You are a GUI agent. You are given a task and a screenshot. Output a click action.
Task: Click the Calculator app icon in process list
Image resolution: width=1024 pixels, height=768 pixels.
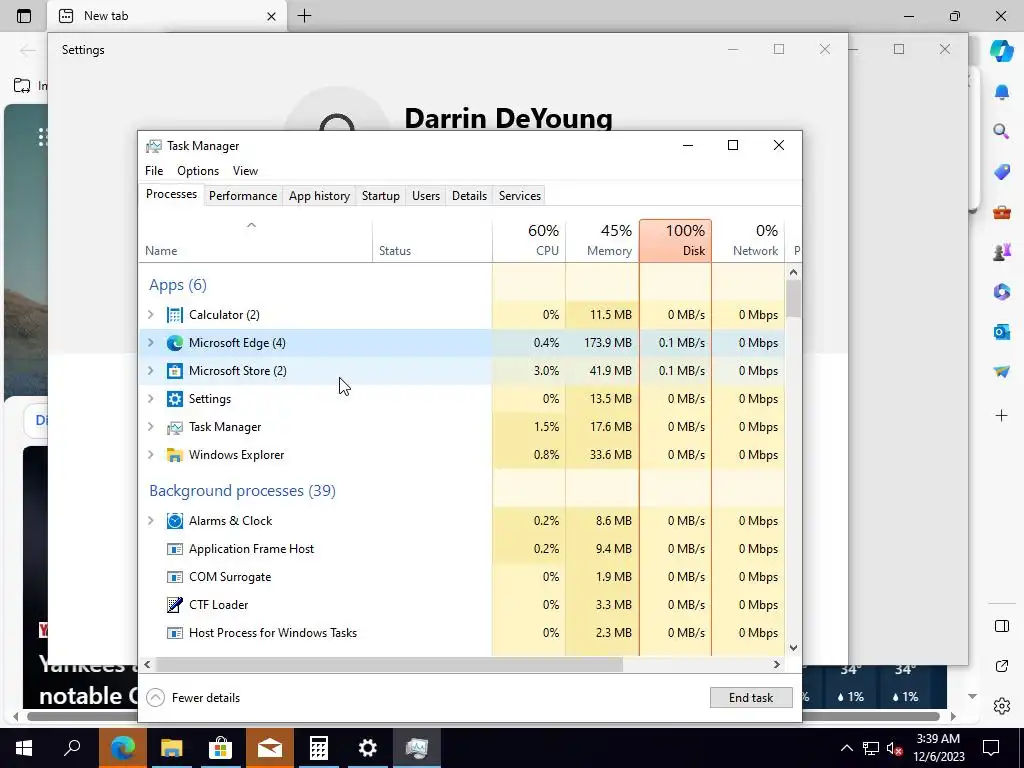click(174, 315)
